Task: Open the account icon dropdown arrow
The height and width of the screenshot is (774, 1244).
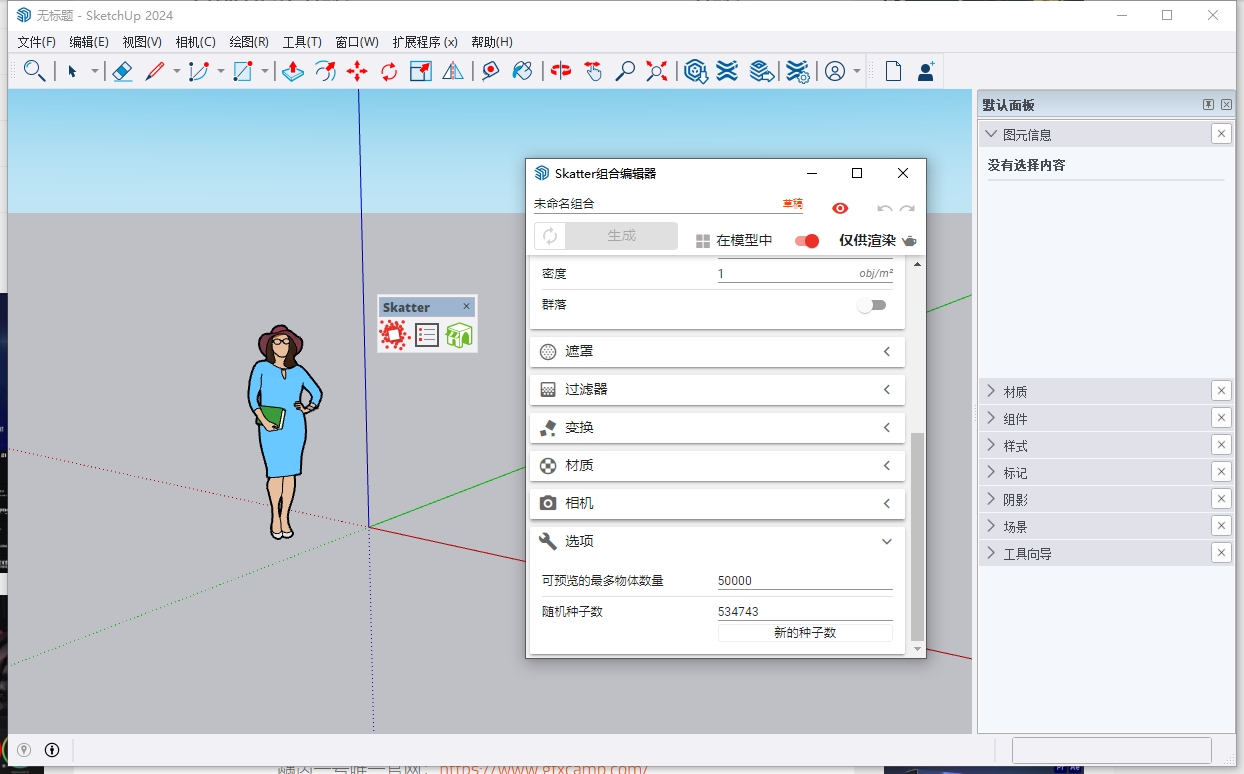Action: (x=857, y=71)
